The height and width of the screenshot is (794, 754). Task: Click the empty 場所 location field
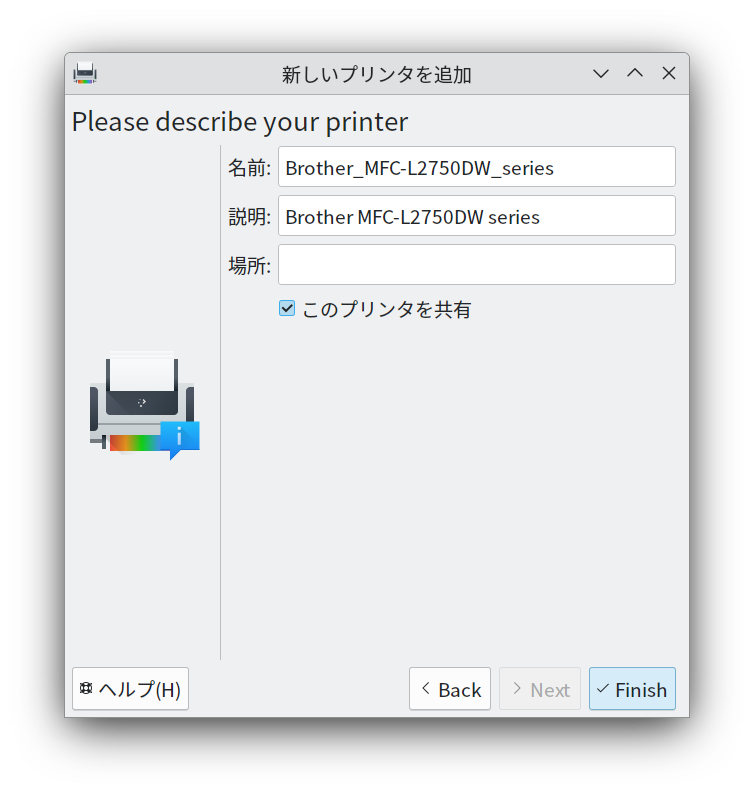(x=477, y=265)
